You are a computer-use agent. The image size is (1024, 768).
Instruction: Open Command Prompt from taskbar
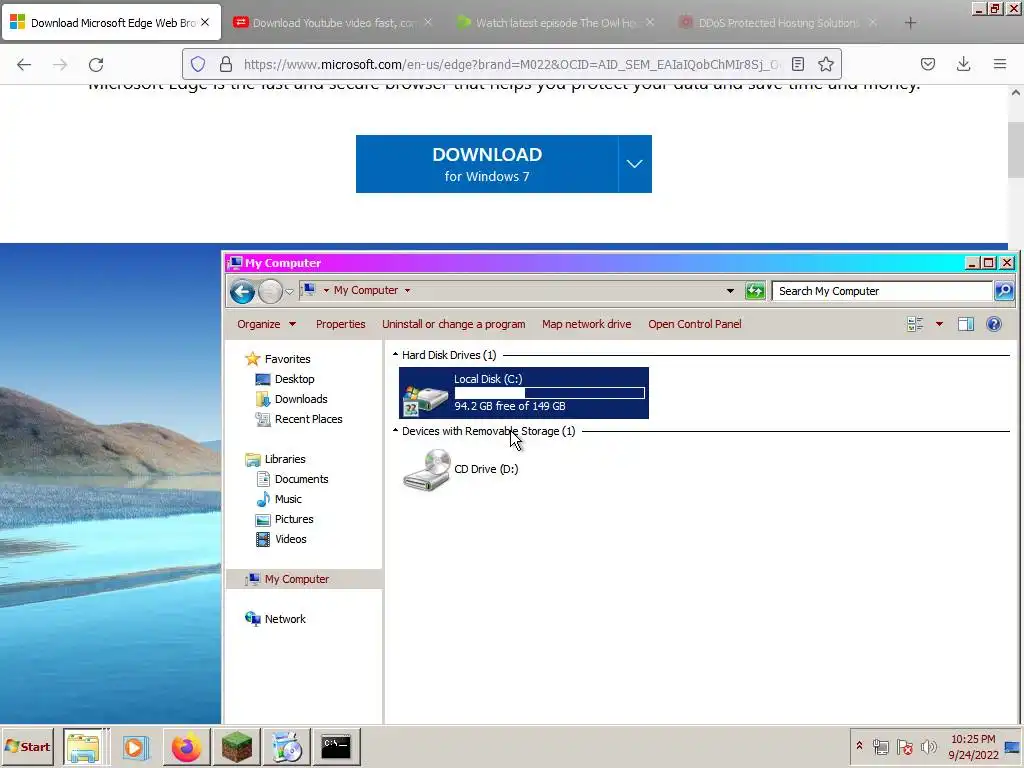point(336,747)
